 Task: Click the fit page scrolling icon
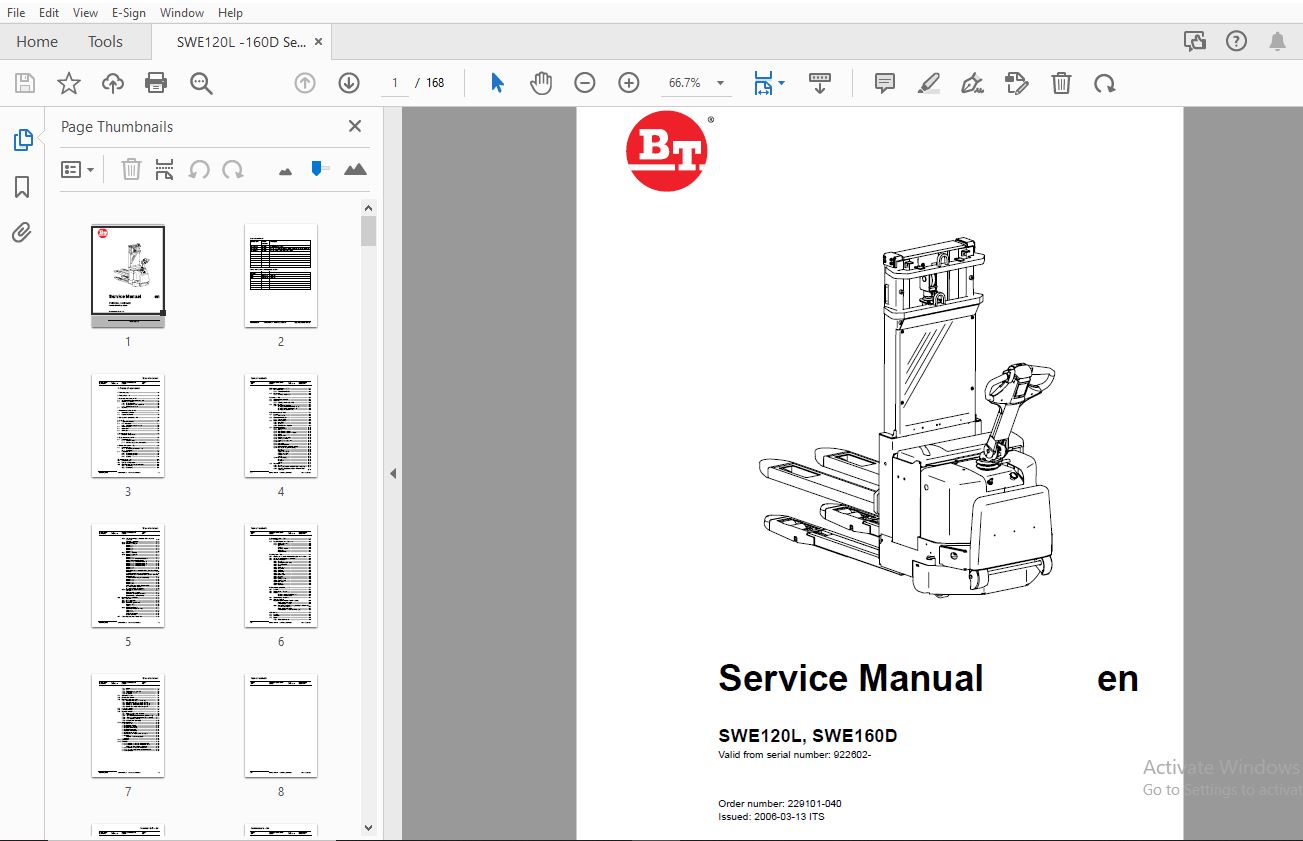(763, 83)
